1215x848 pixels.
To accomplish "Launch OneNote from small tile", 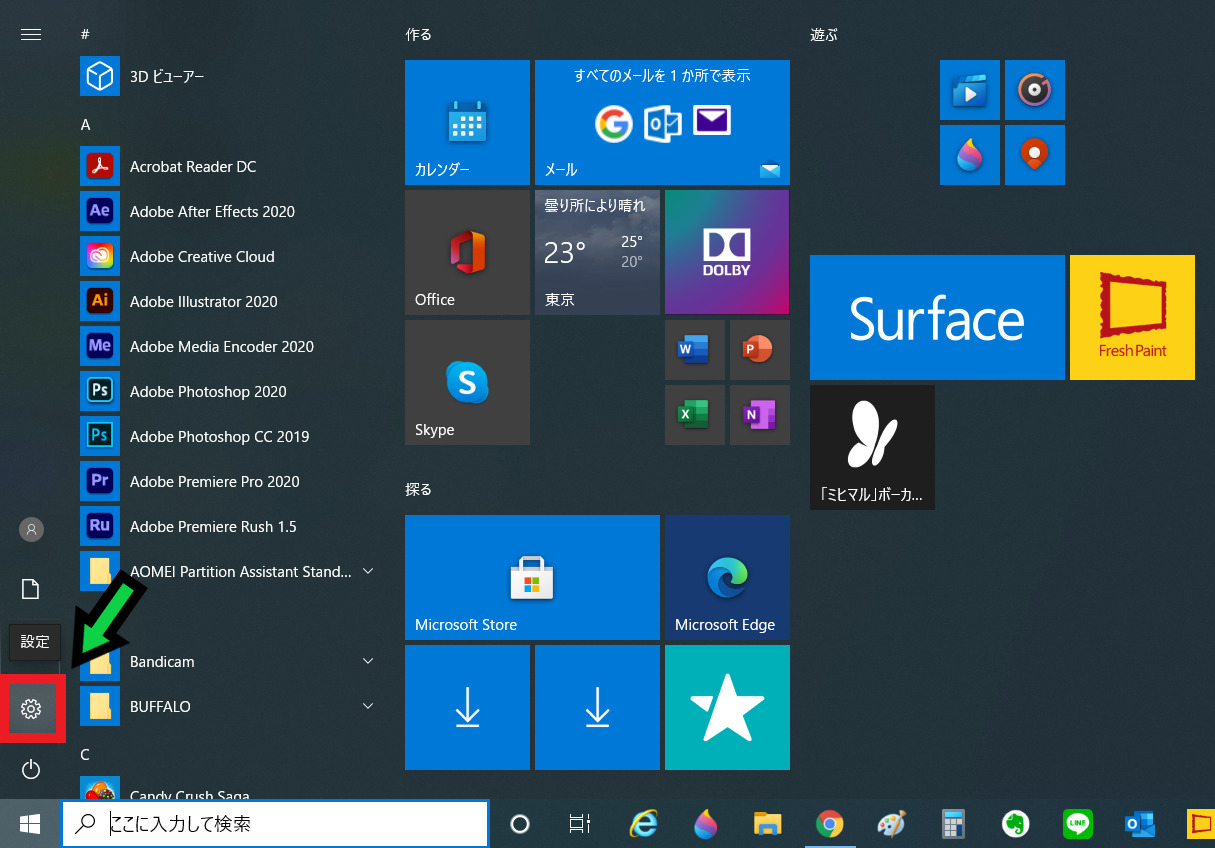I will [x=760, y=415].
